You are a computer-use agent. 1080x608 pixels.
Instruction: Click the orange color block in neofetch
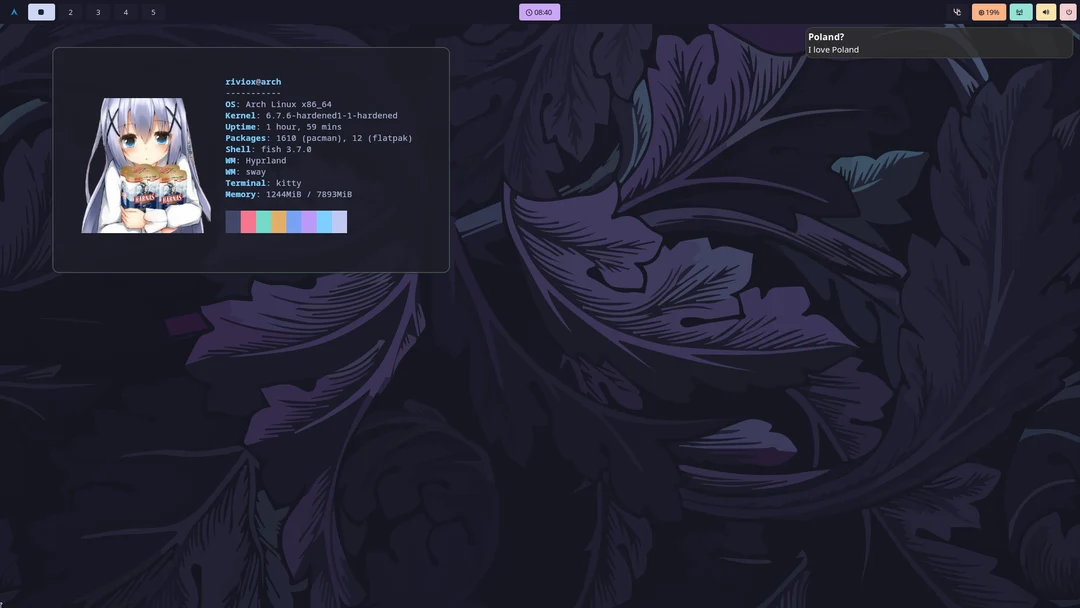click(278, 222)
